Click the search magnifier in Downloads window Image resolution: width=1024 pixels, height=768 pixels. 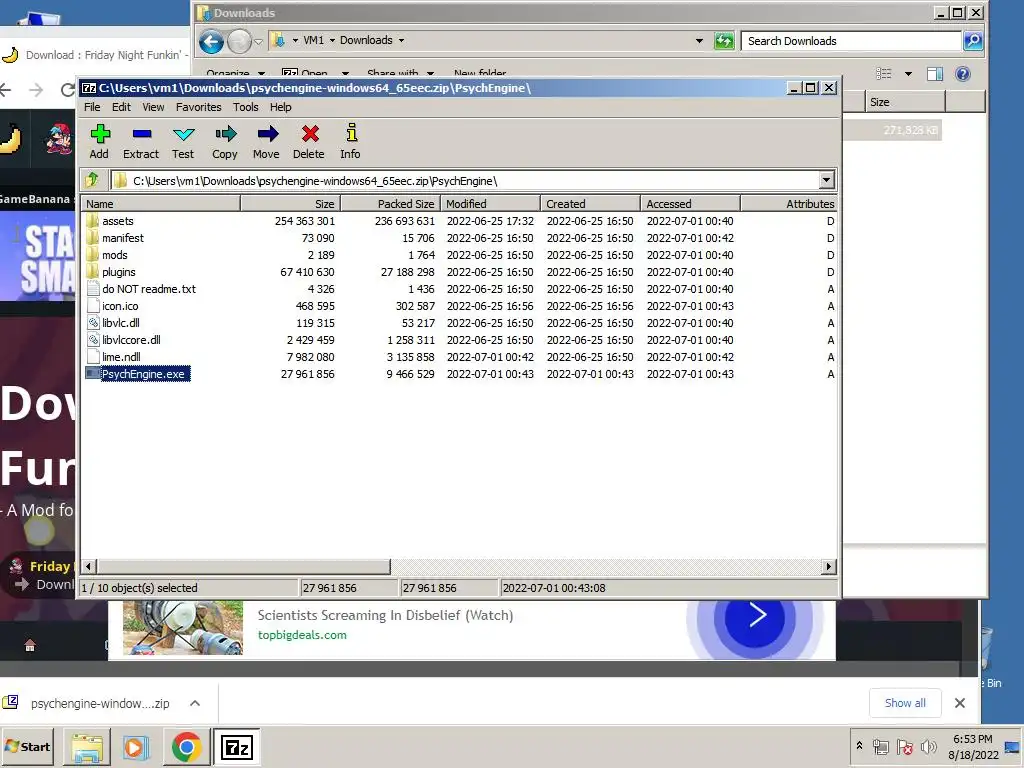point(972,40)
